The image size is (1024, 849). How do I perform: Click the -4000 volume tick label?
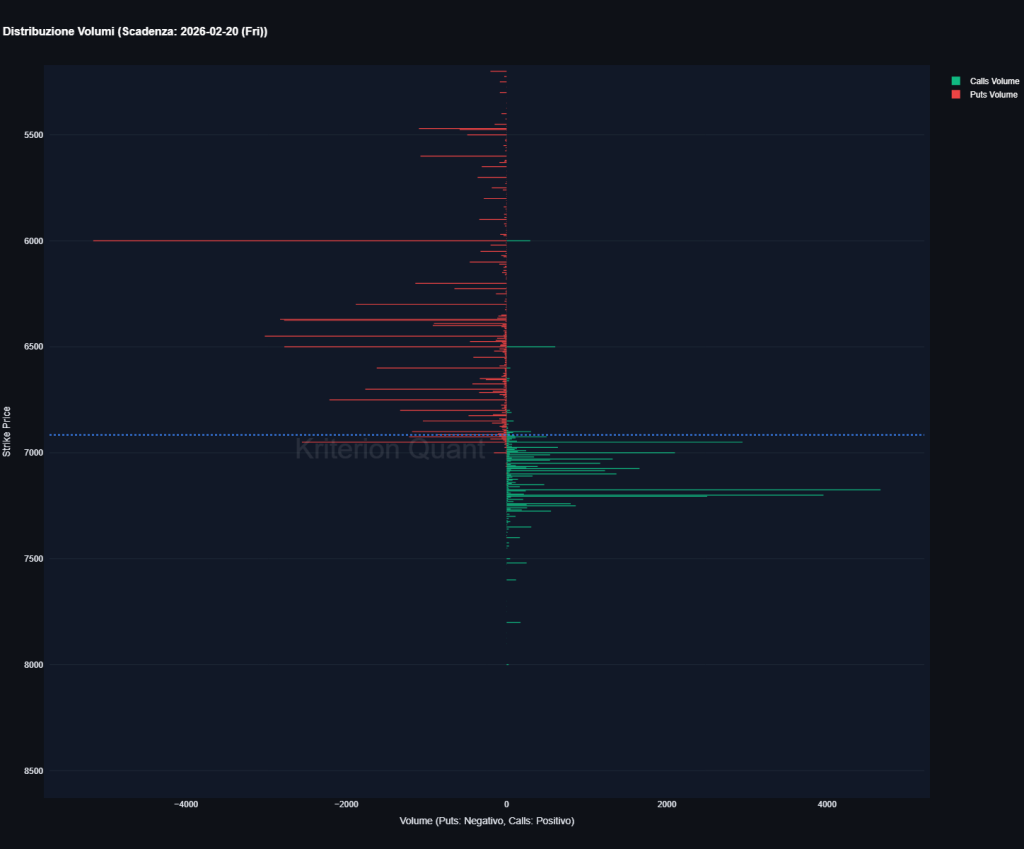[187, 803]
